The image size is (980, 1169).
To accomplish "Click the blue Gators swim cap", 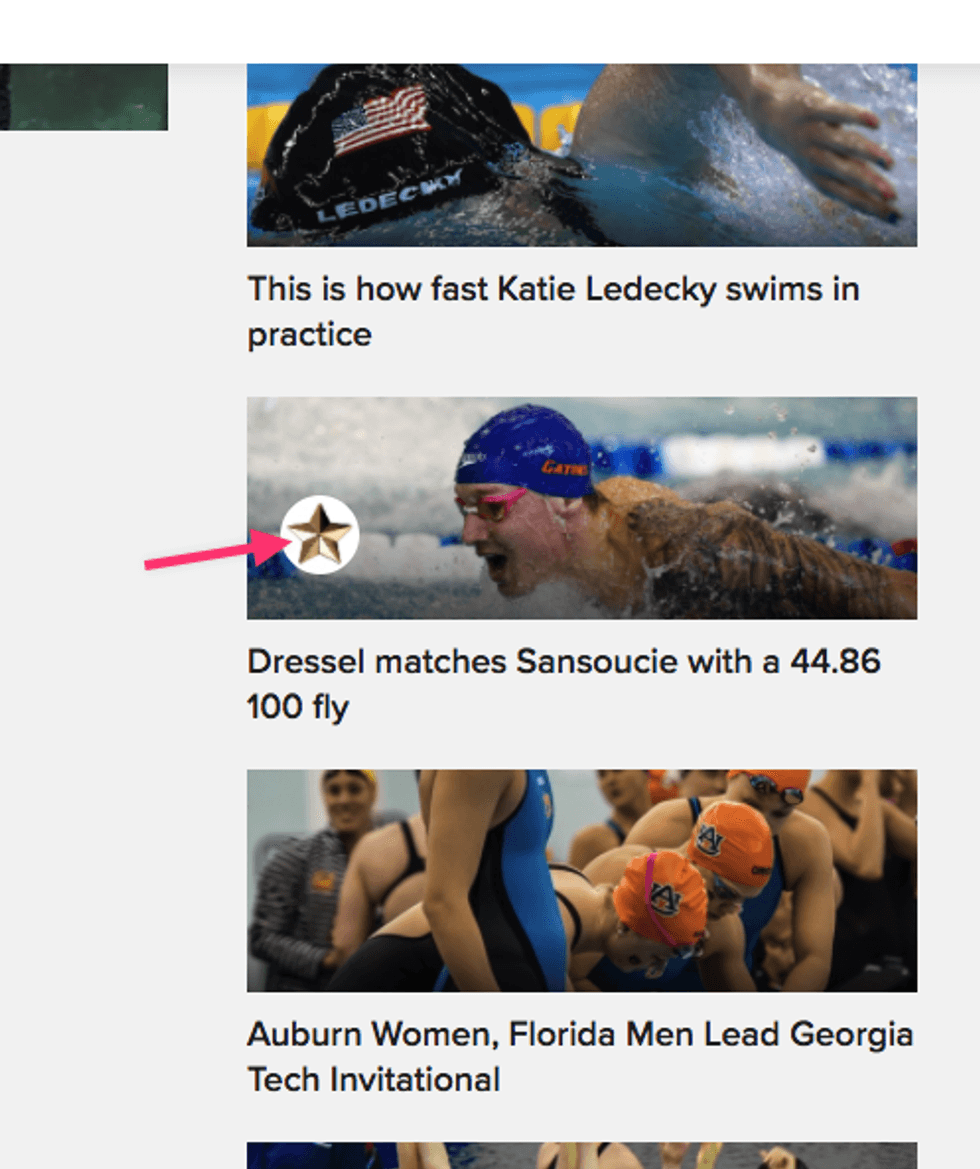I will pyautogui.click(x=523, y=451).
